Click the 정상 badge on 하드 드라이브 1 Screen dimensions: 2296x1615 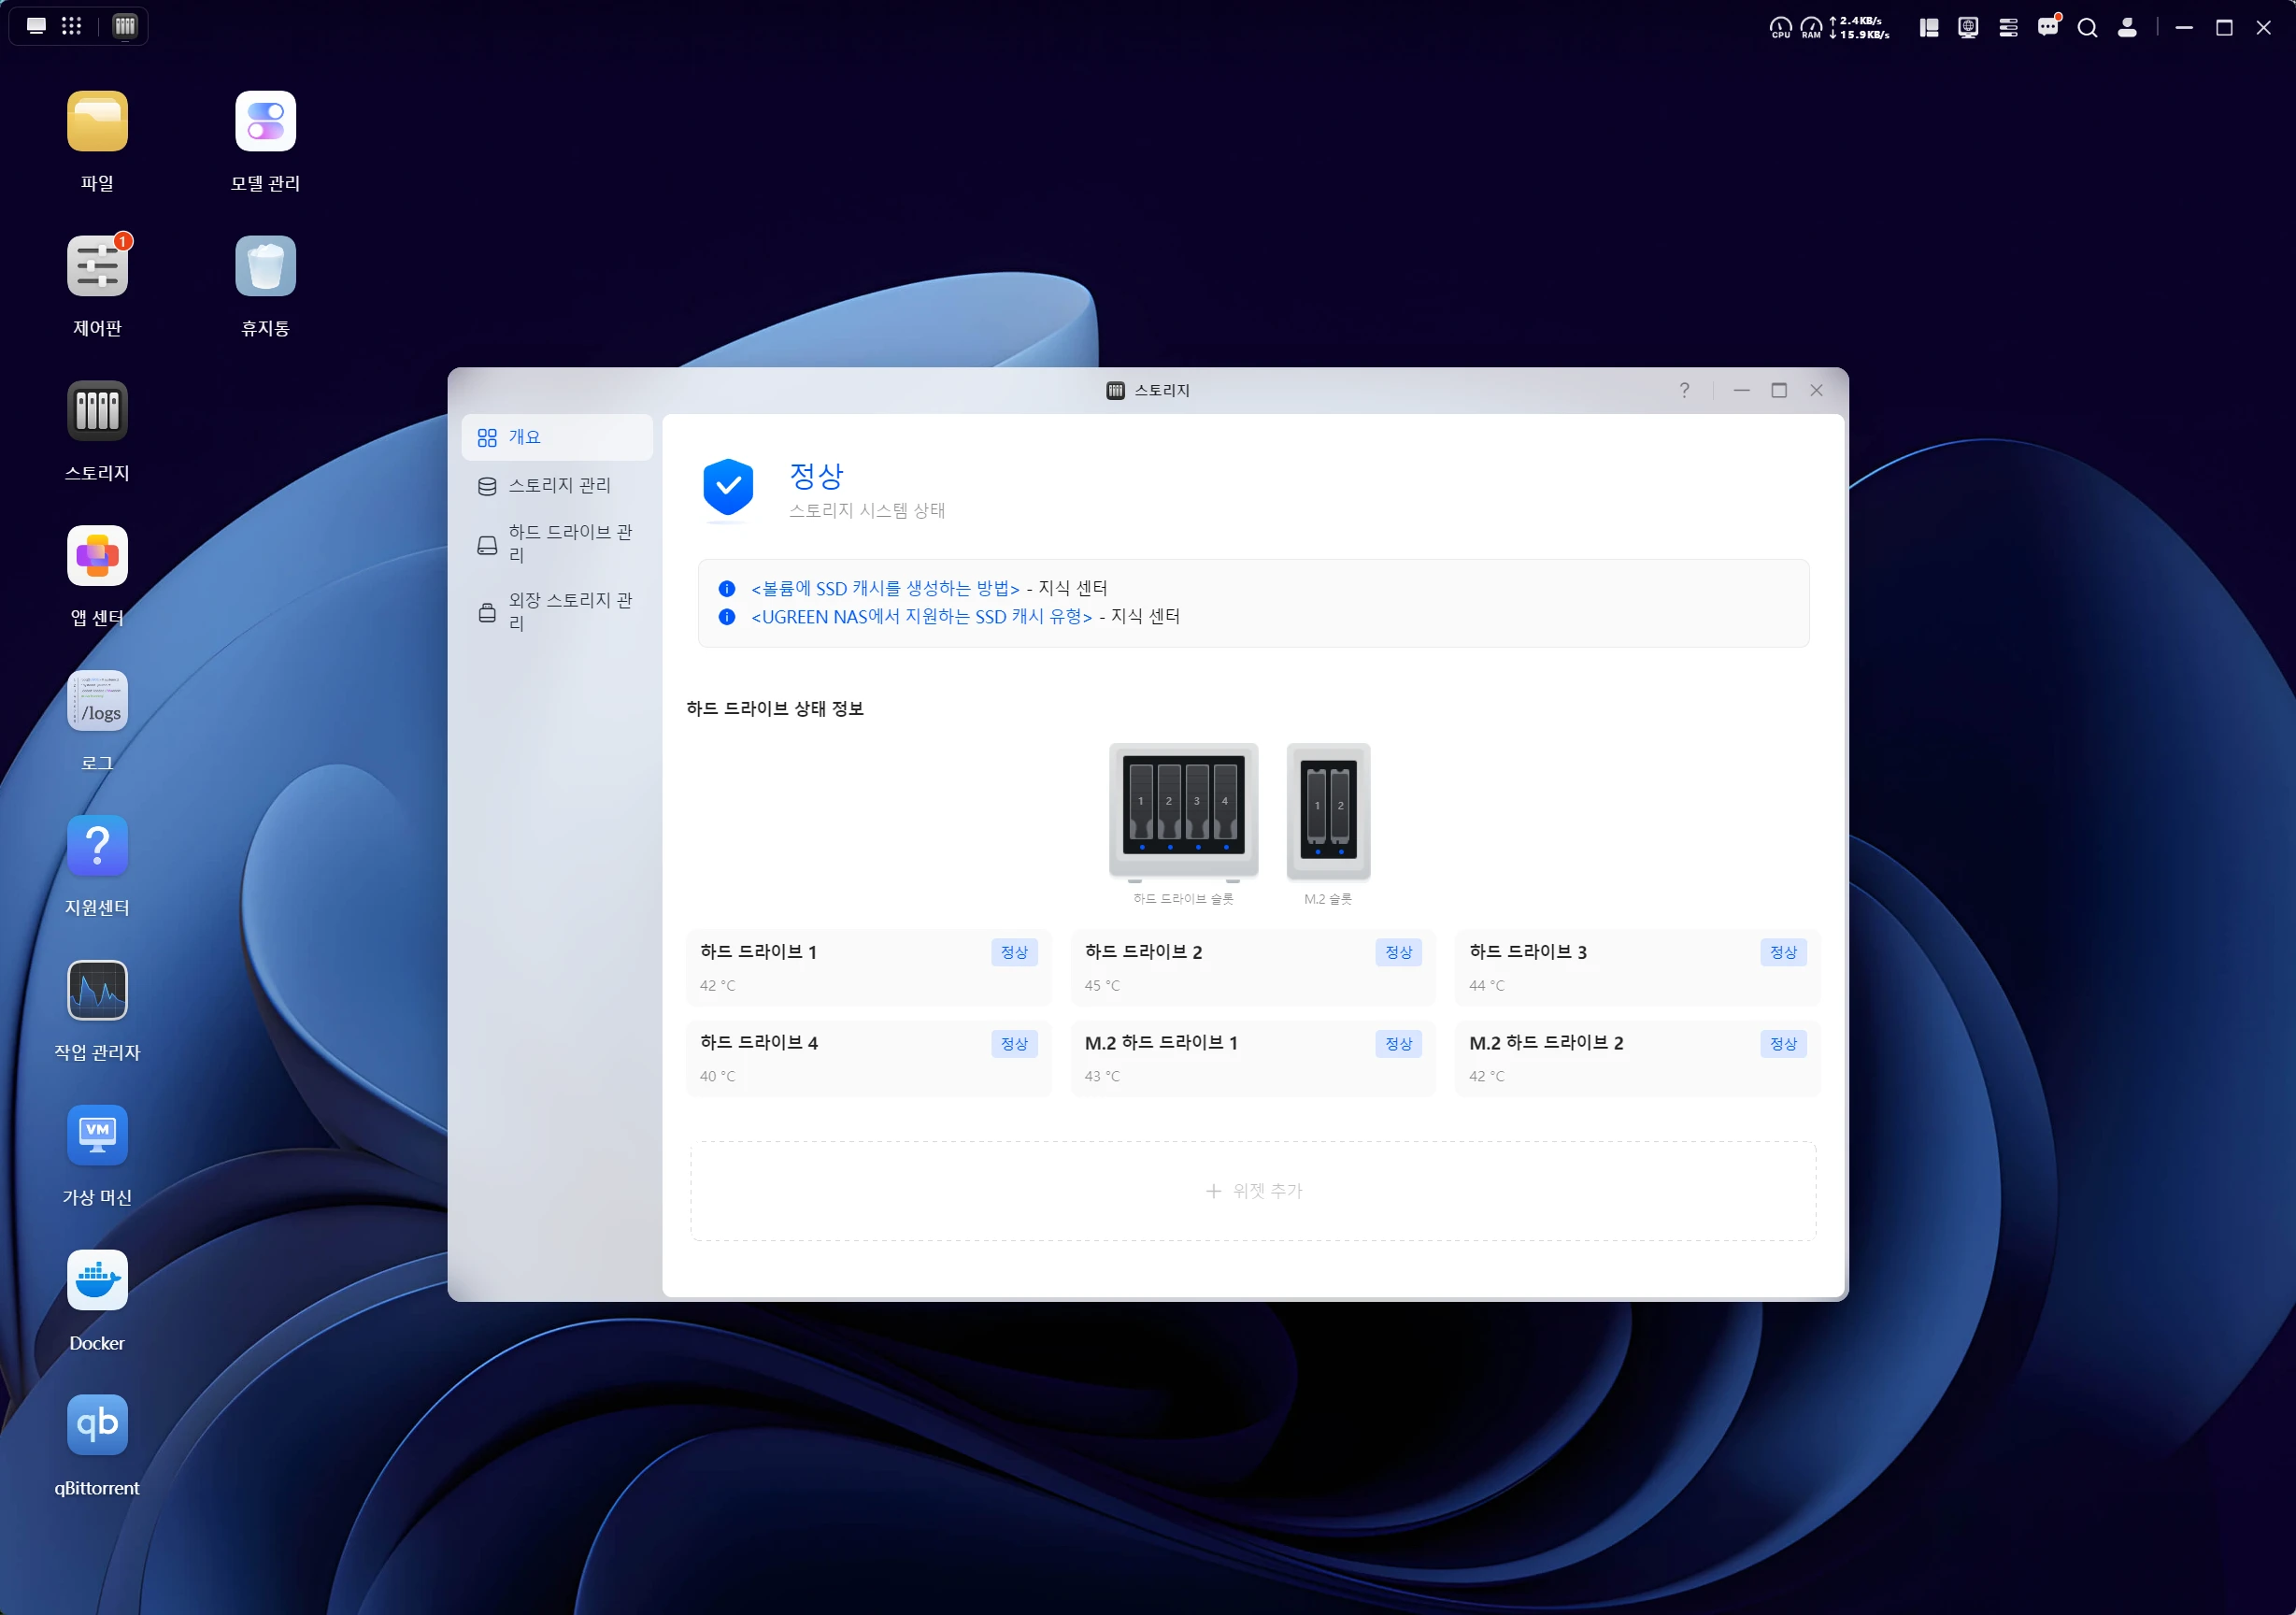click(x=1014, y=953)
